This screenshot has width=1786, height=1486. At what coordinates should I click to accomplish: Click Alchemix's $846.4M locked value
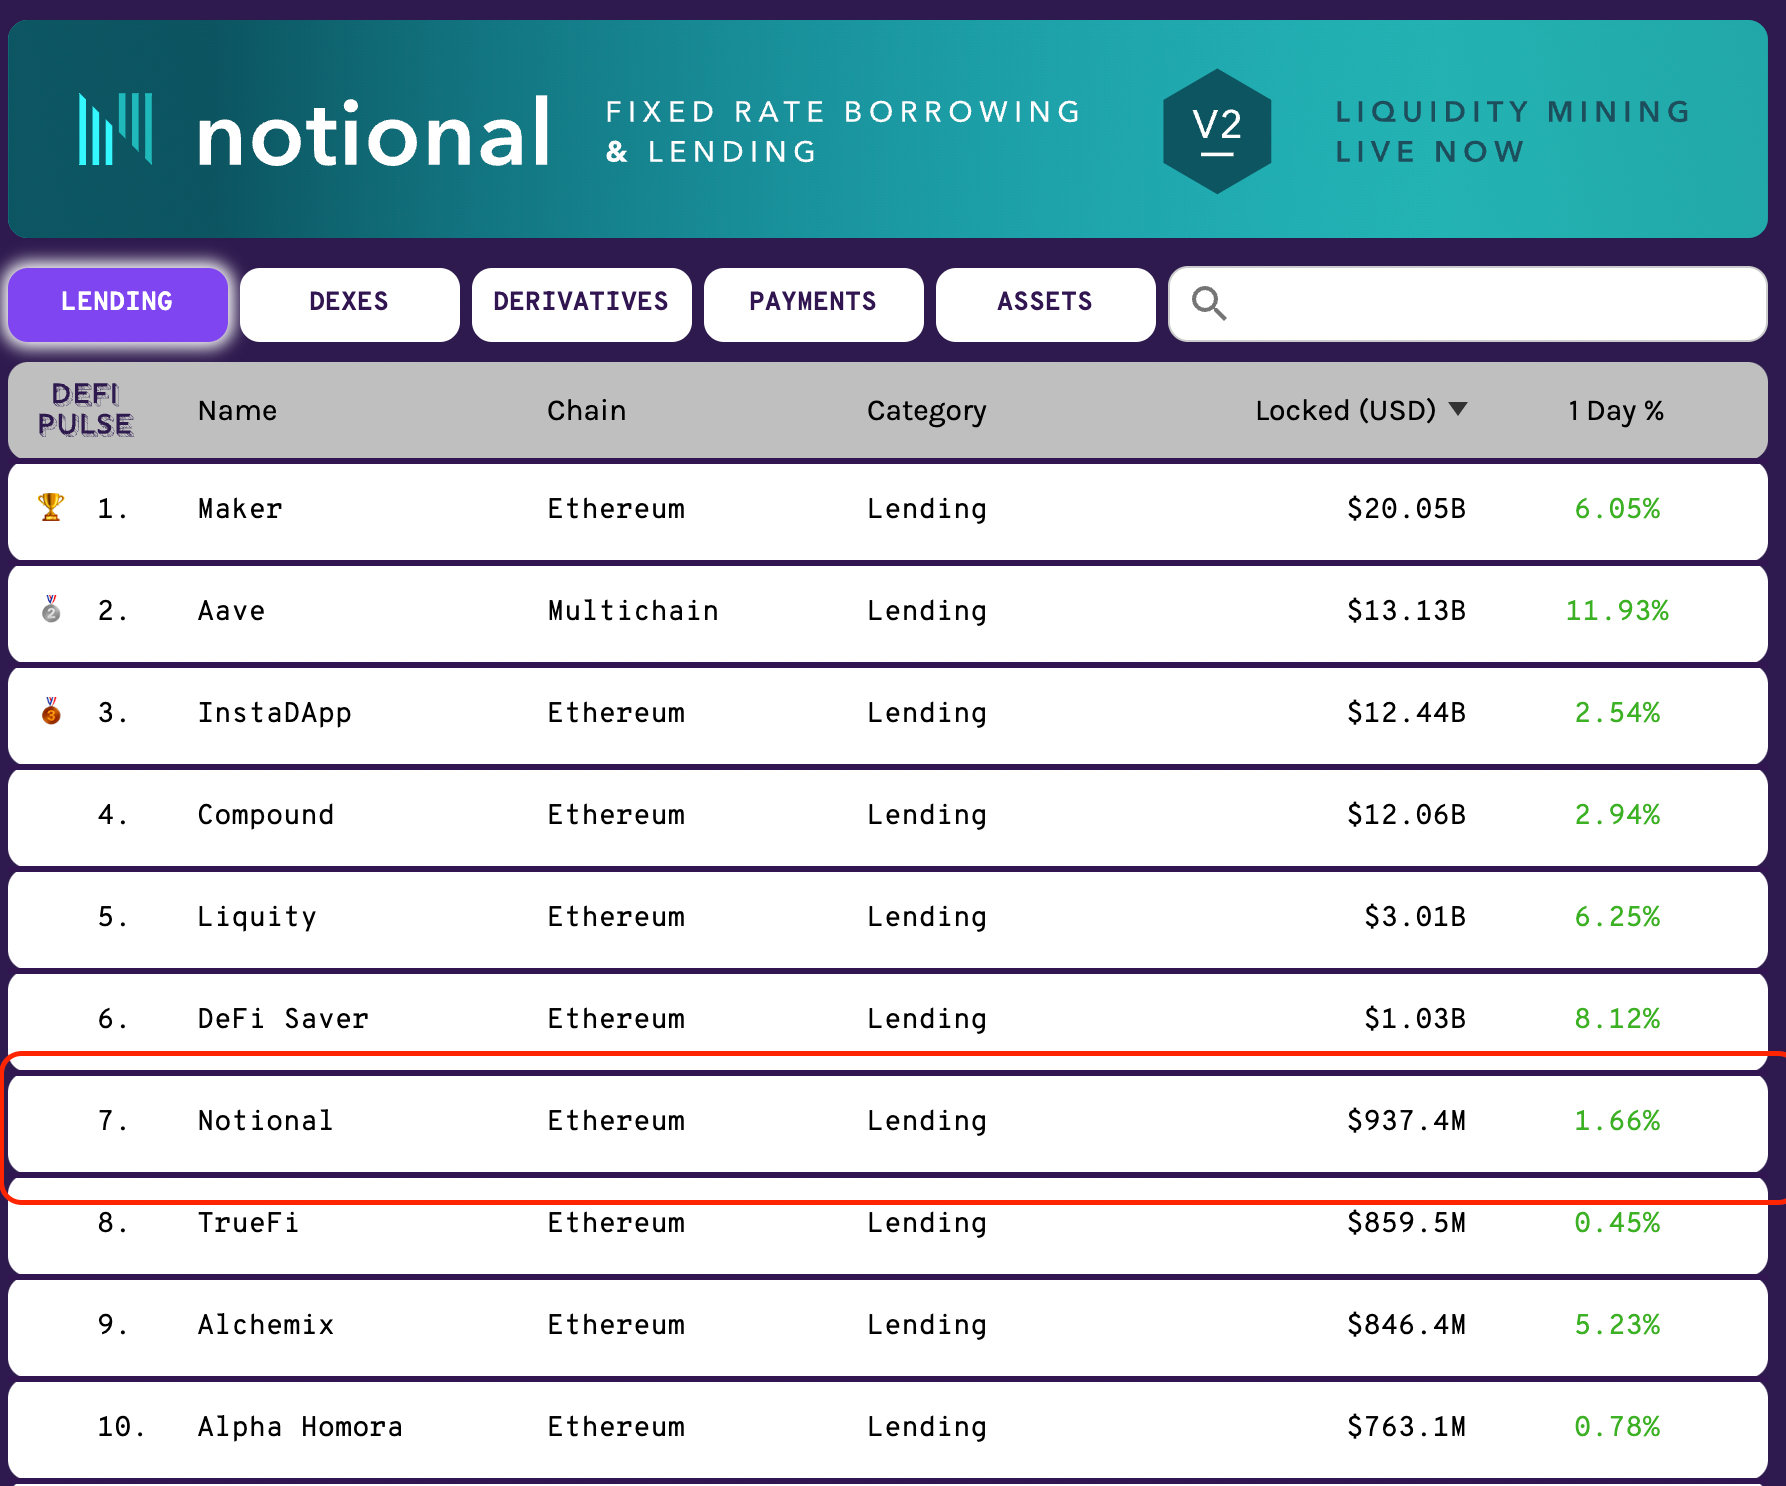pyautogui.click(x=1406, y=1325)
